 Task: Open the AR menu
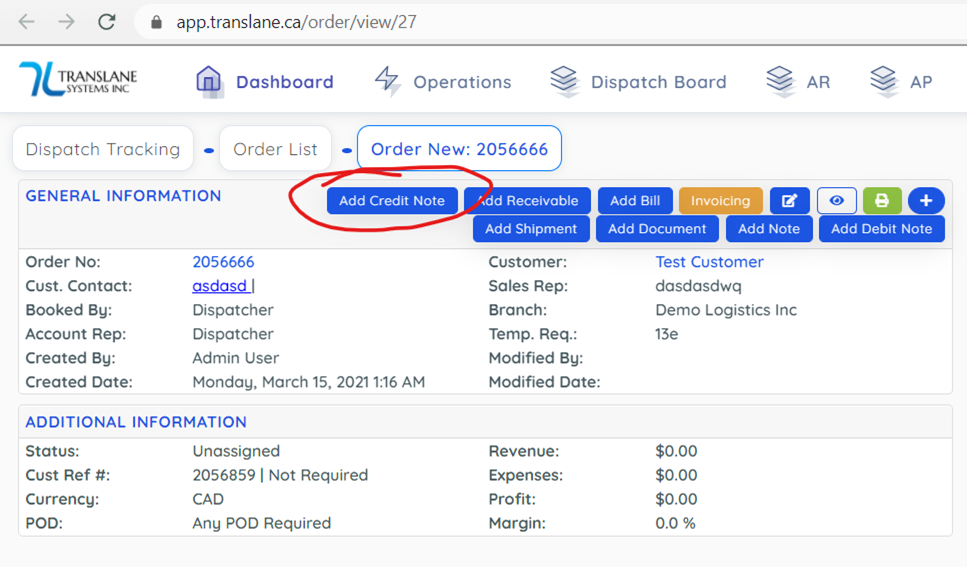[798, 82]
